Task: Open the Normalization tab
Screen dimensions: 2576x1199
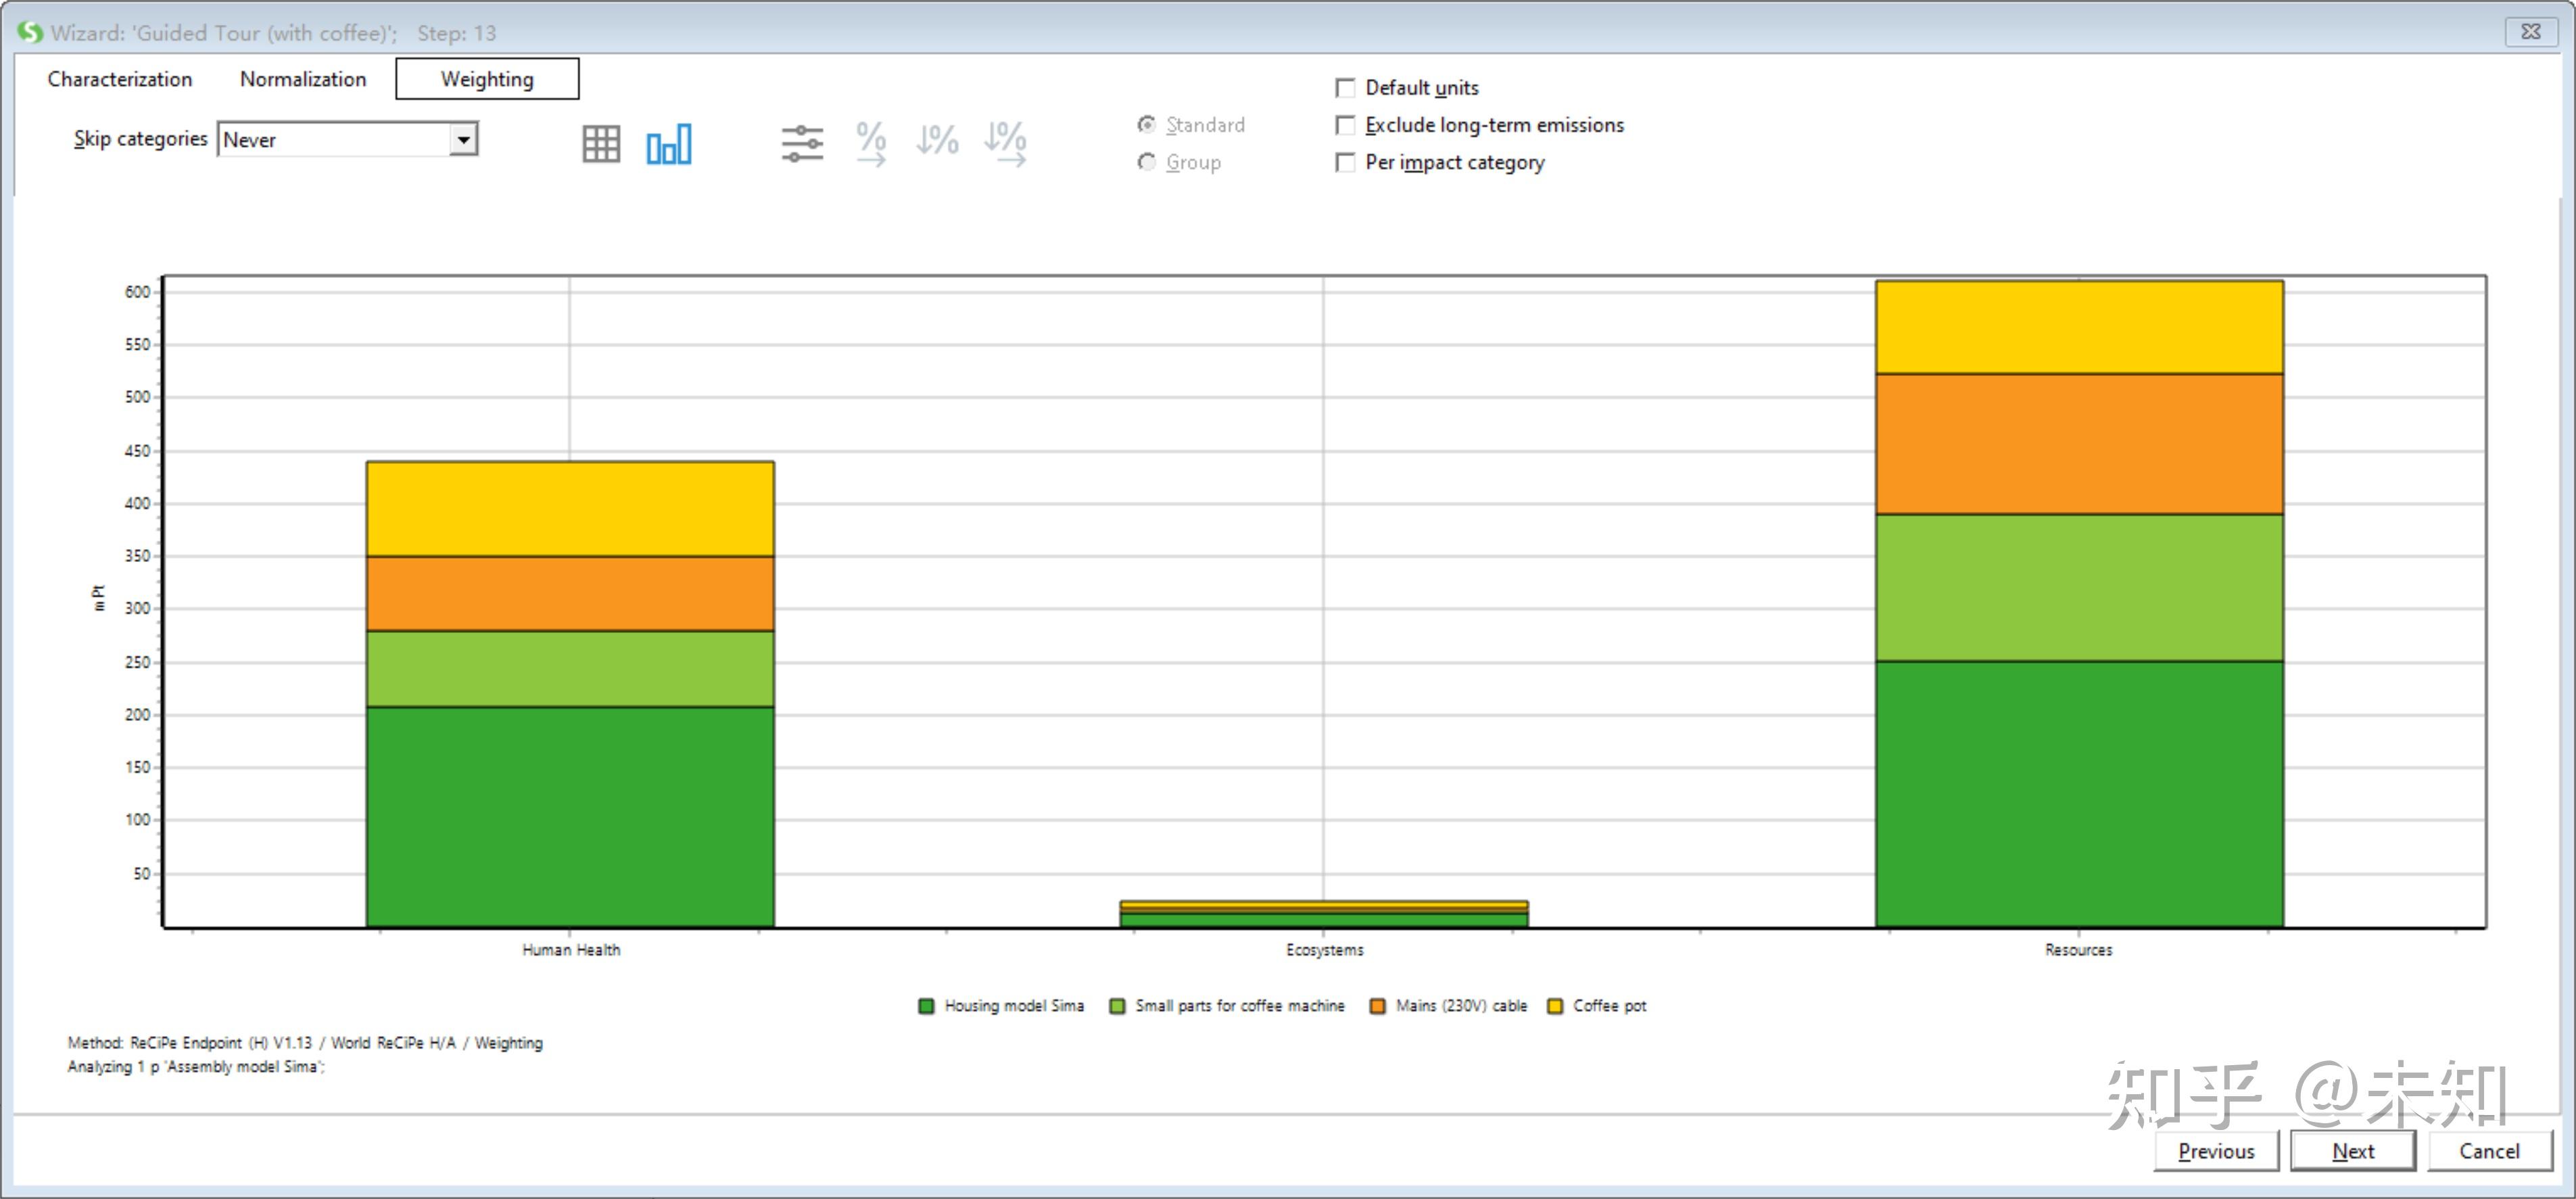Action: coord(303,79)
